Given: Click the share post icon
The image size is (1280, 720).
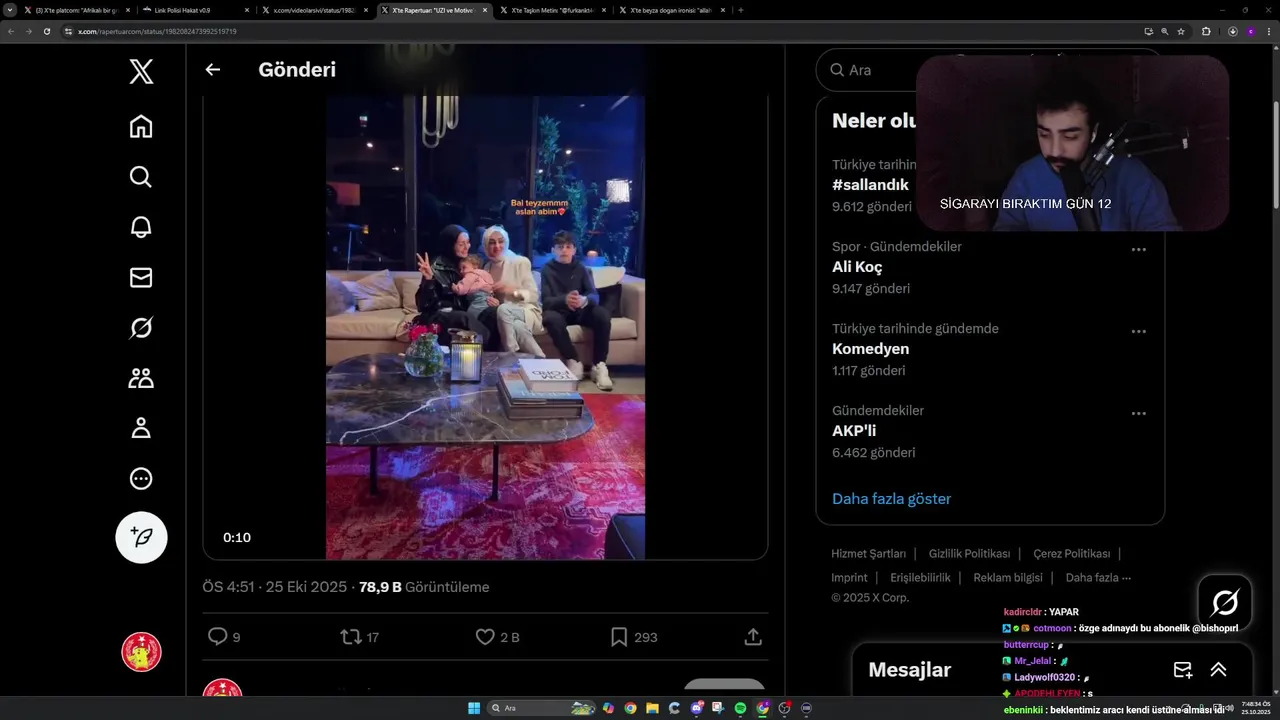Looking at the screenshot, I should point(753,636).
